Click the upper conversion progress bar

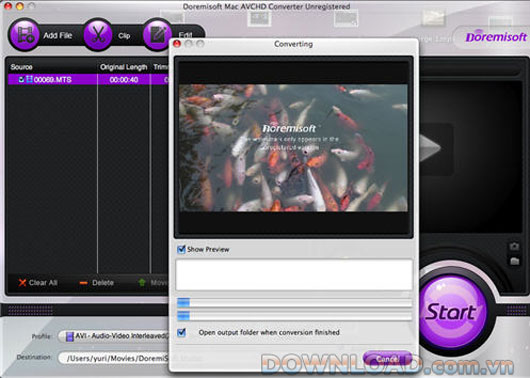pyautogui.click(x=294, y=302)
